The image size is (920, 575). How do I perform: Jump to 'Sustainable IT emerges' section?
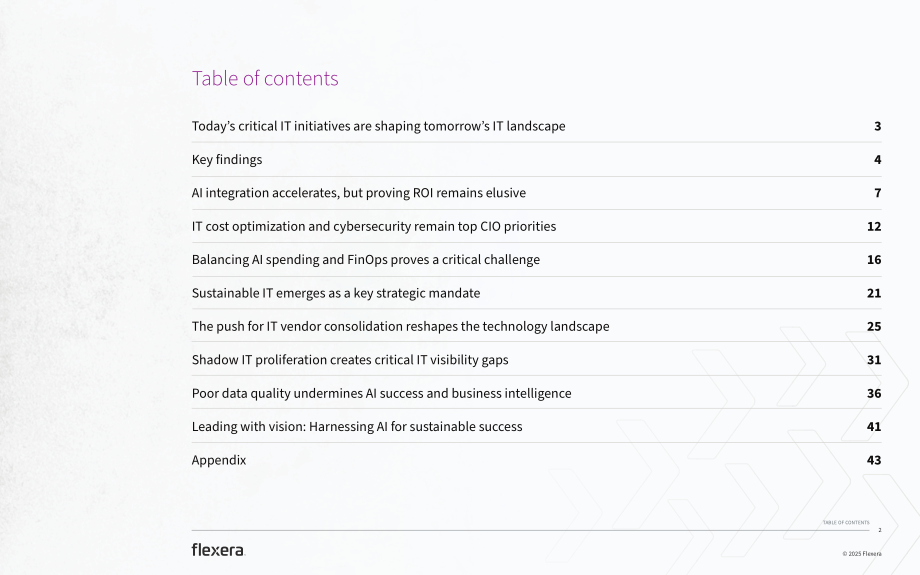point(336,293)
